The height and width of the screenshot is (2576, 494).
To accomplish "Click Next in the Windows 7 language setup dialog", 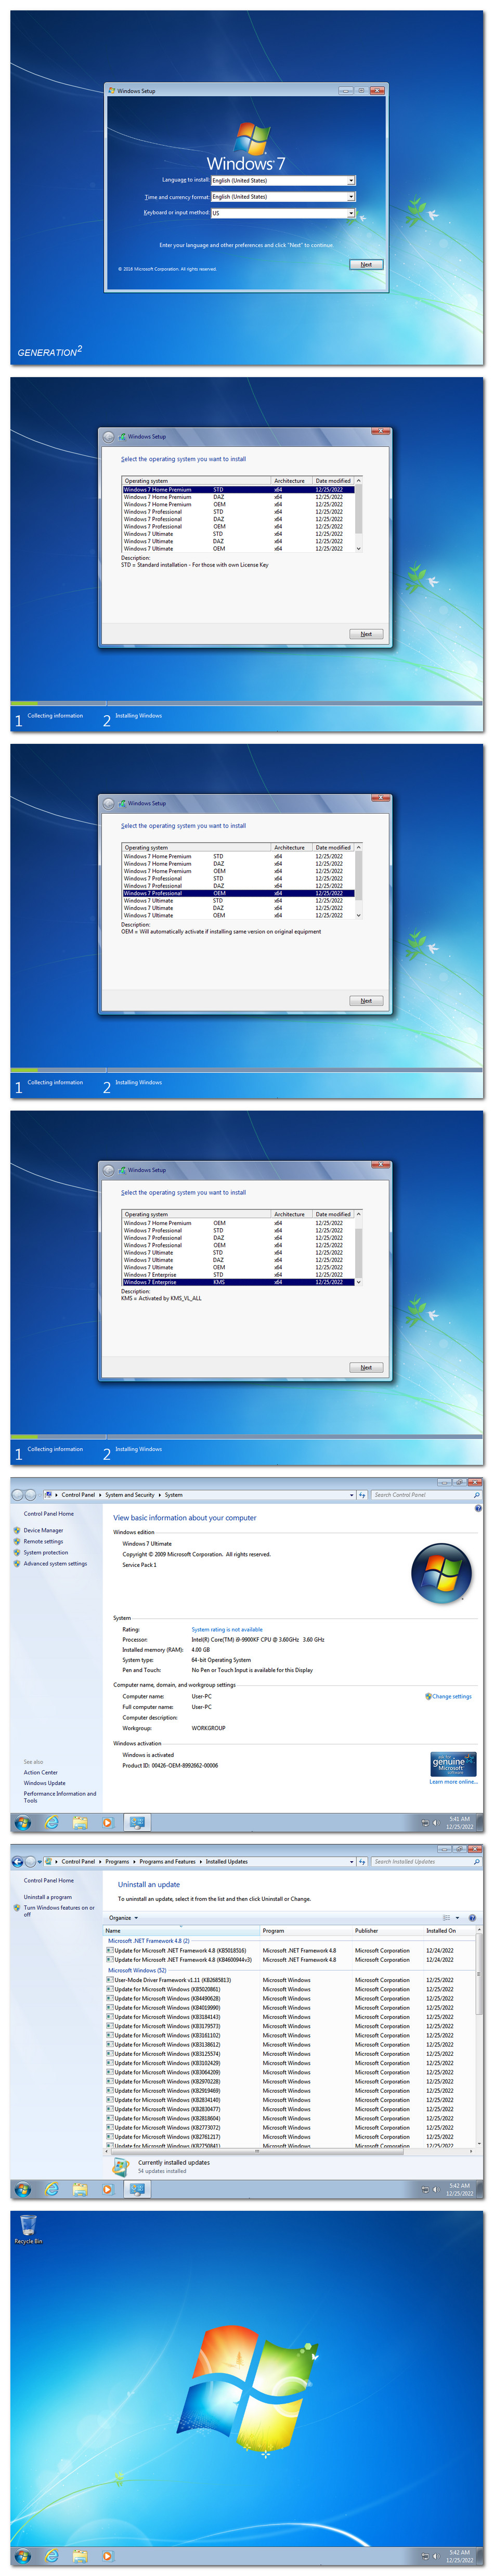I will pyautogui.click(x=366, y=265).
